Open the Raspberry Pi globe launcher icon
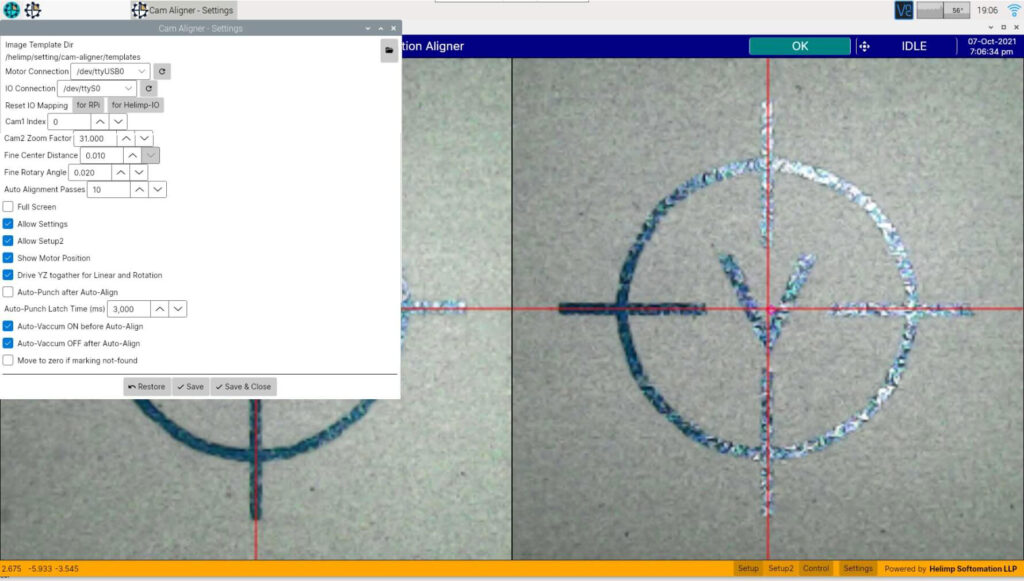 [11, 10]
